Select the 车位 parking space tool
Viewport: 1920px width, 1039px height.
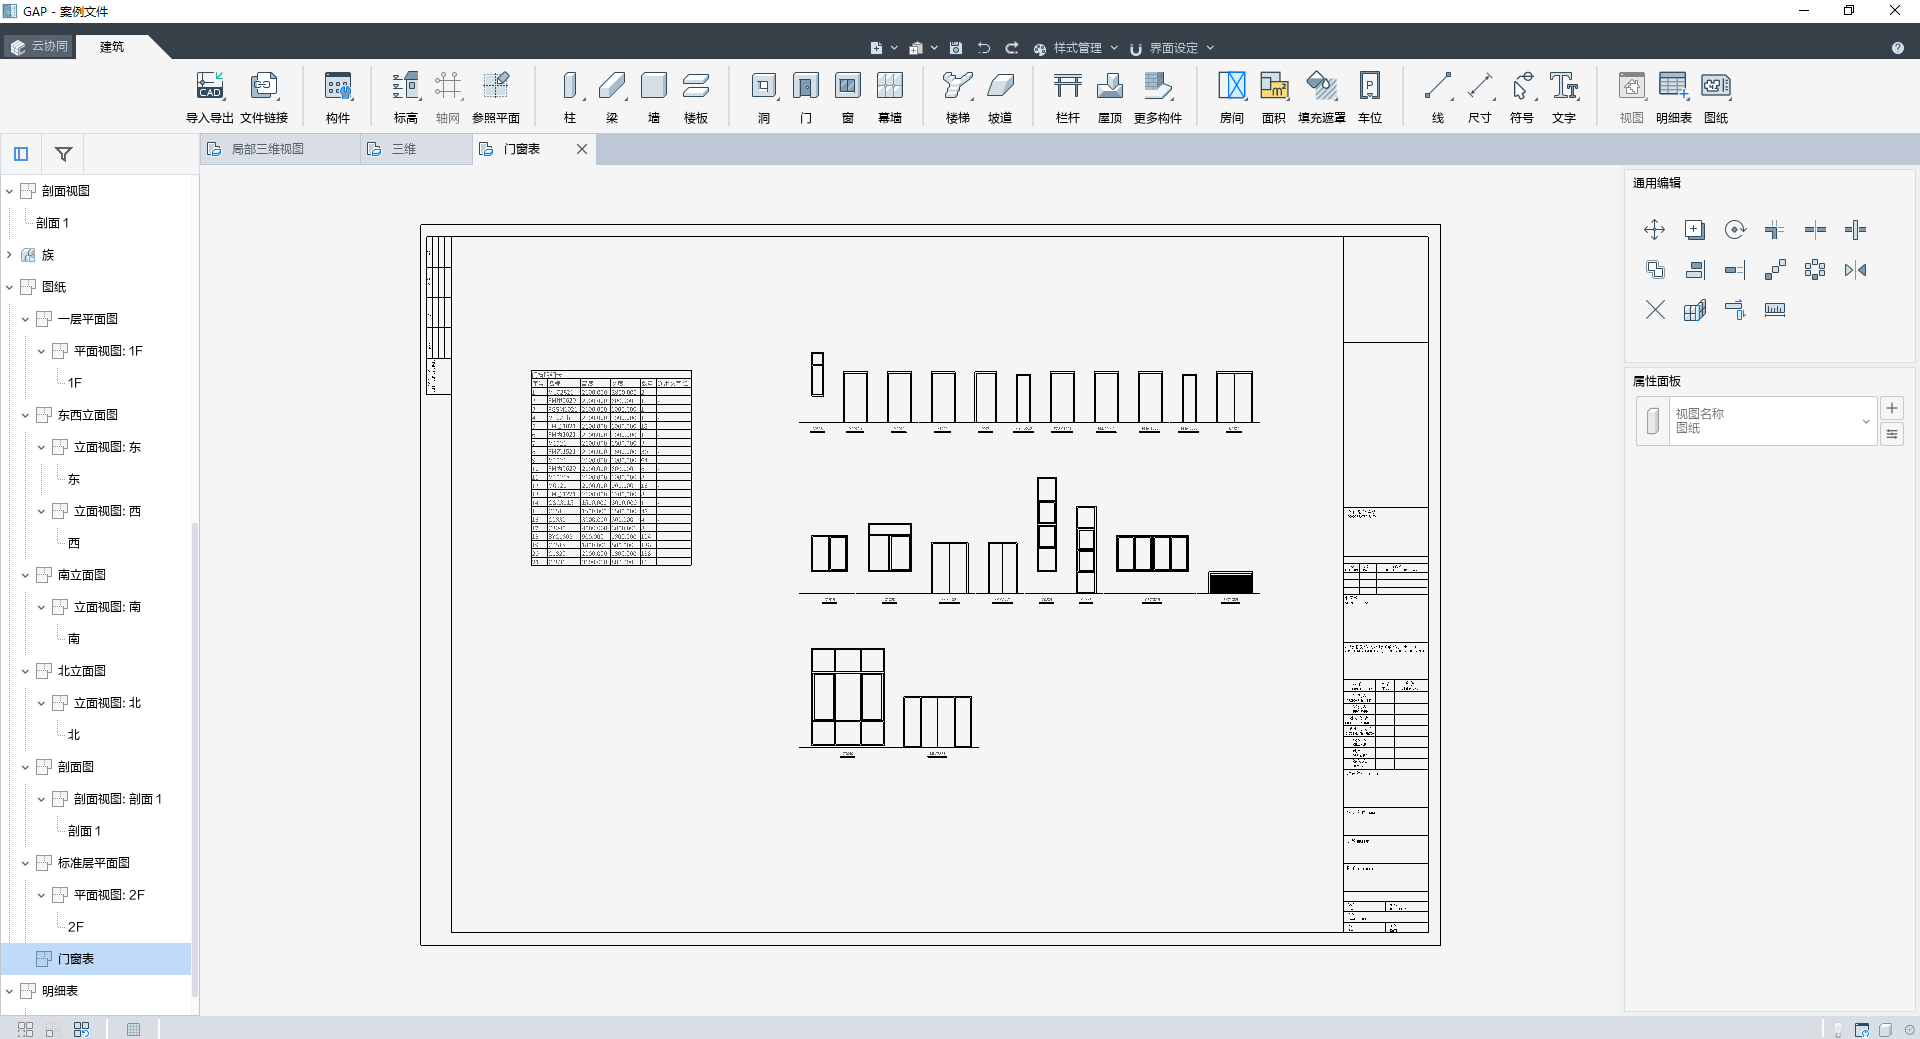[1370, 97]
